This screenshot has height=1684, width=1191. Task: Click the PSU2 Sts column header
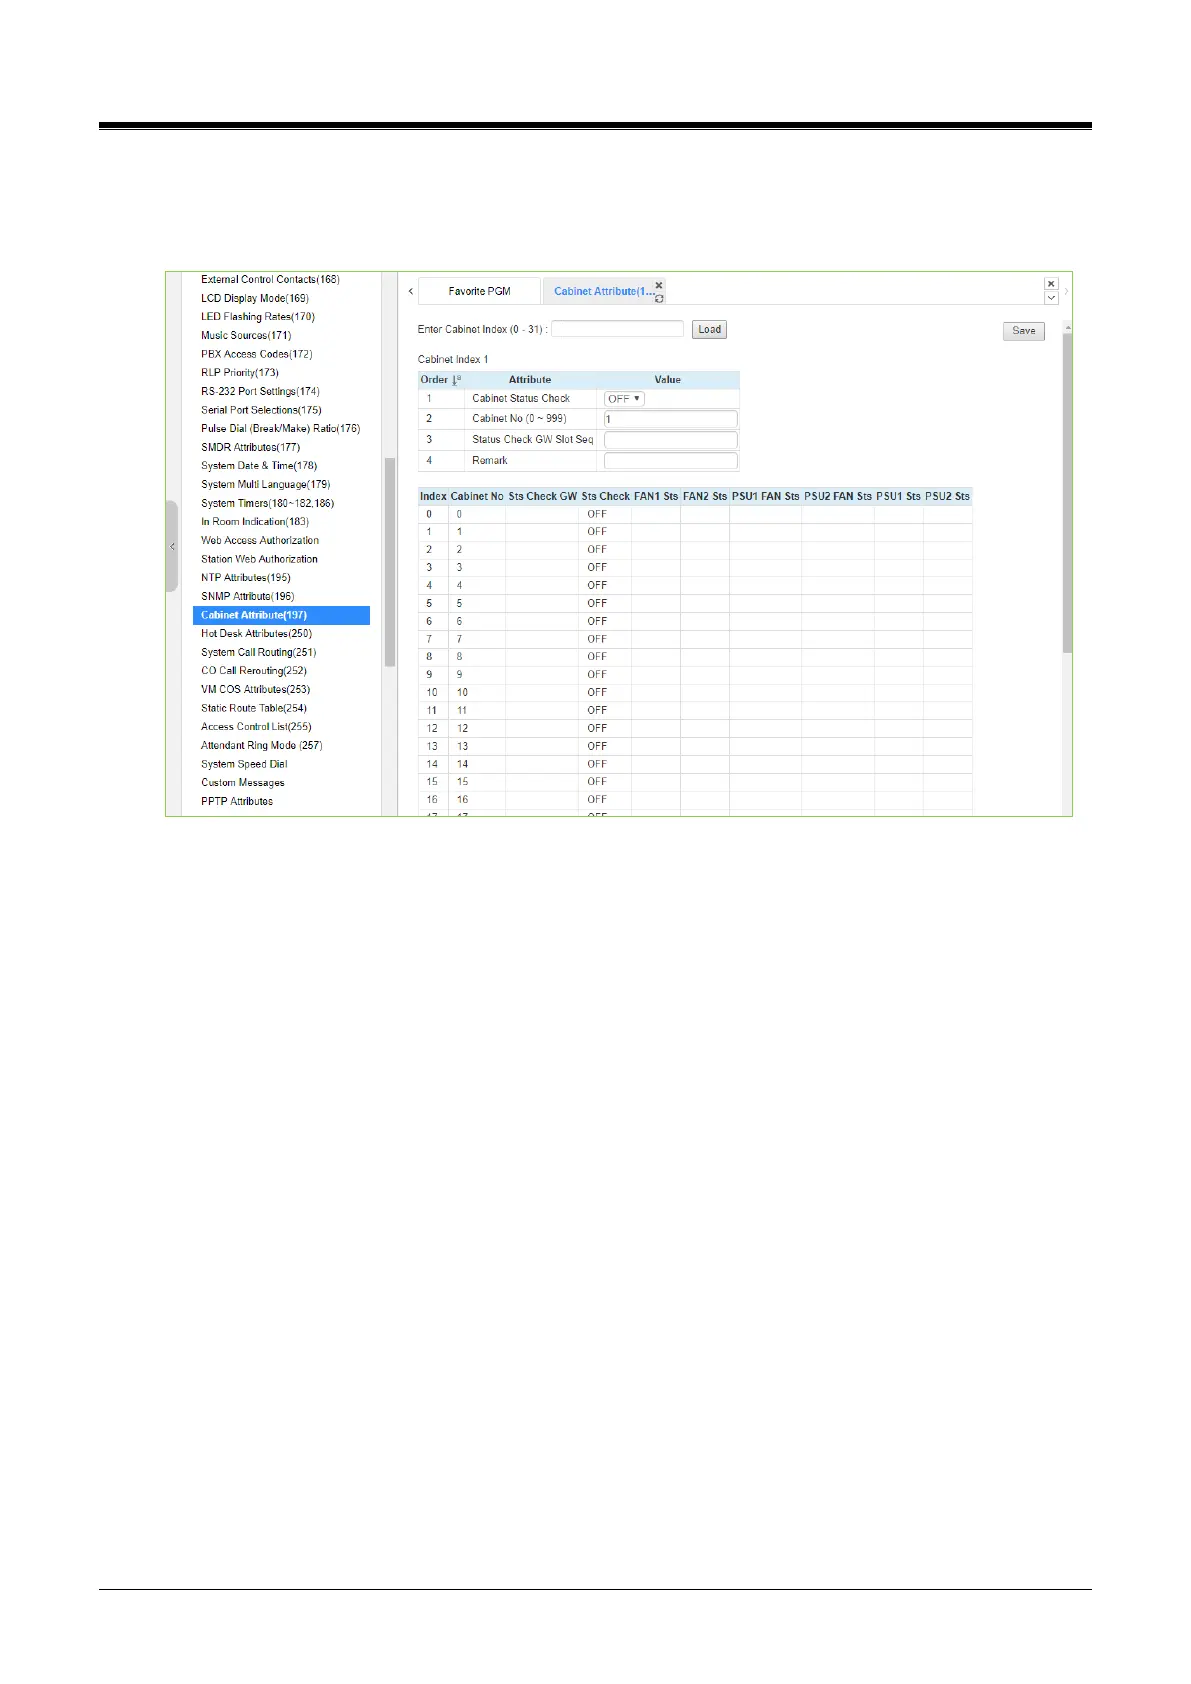click(947, 497)
